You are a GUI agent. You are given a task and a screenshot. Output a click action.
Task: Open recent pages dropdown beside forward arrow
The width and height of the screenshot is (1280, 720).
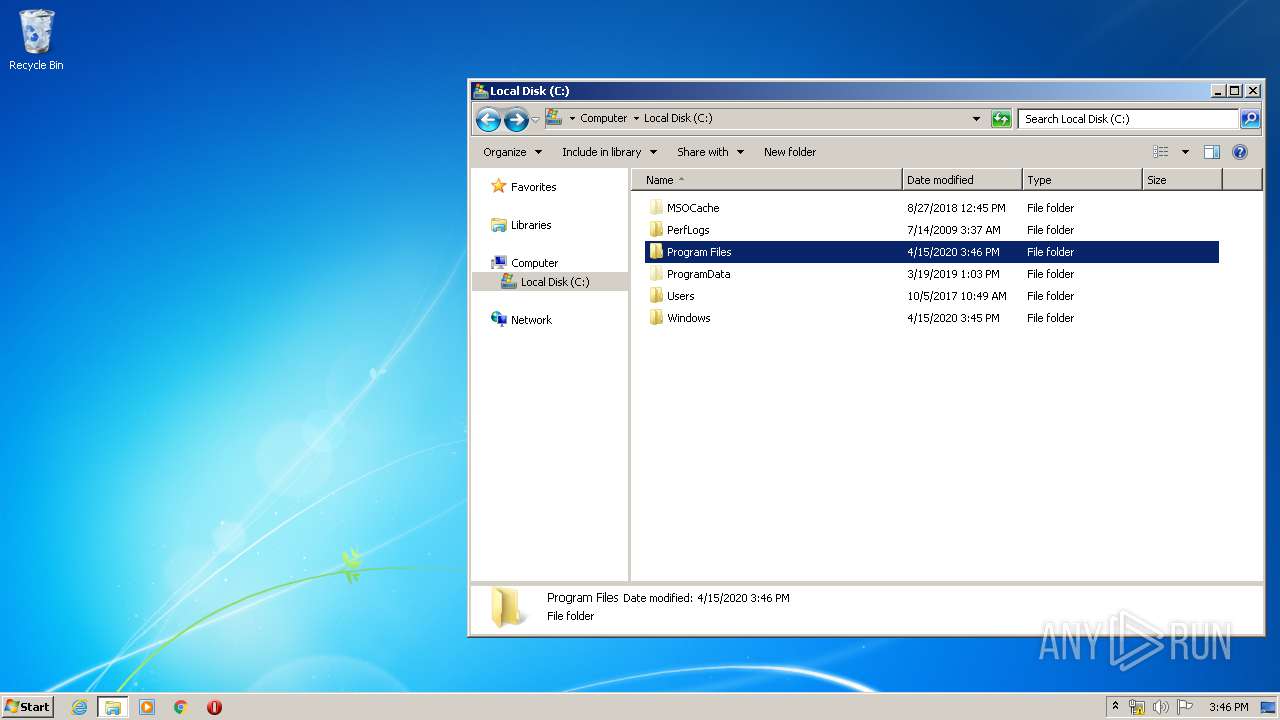(535, 120)
